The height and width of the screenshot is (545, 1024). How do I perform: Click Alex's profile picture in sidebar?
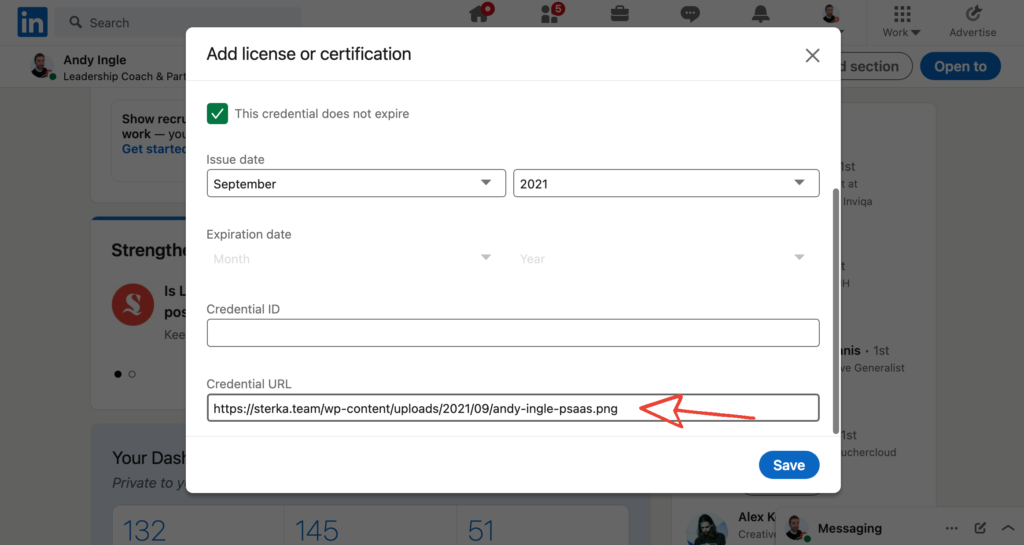click(707, 528)
